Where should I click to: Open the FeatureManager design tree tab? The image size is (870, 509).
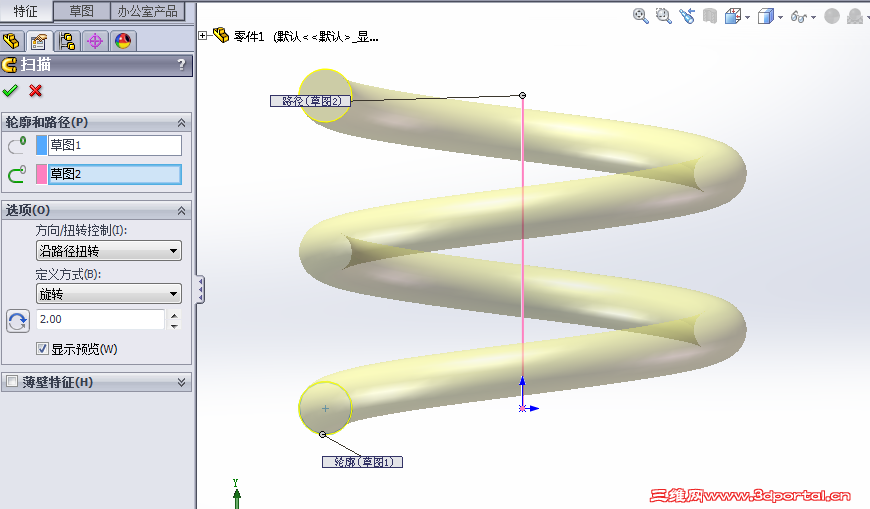12,41
